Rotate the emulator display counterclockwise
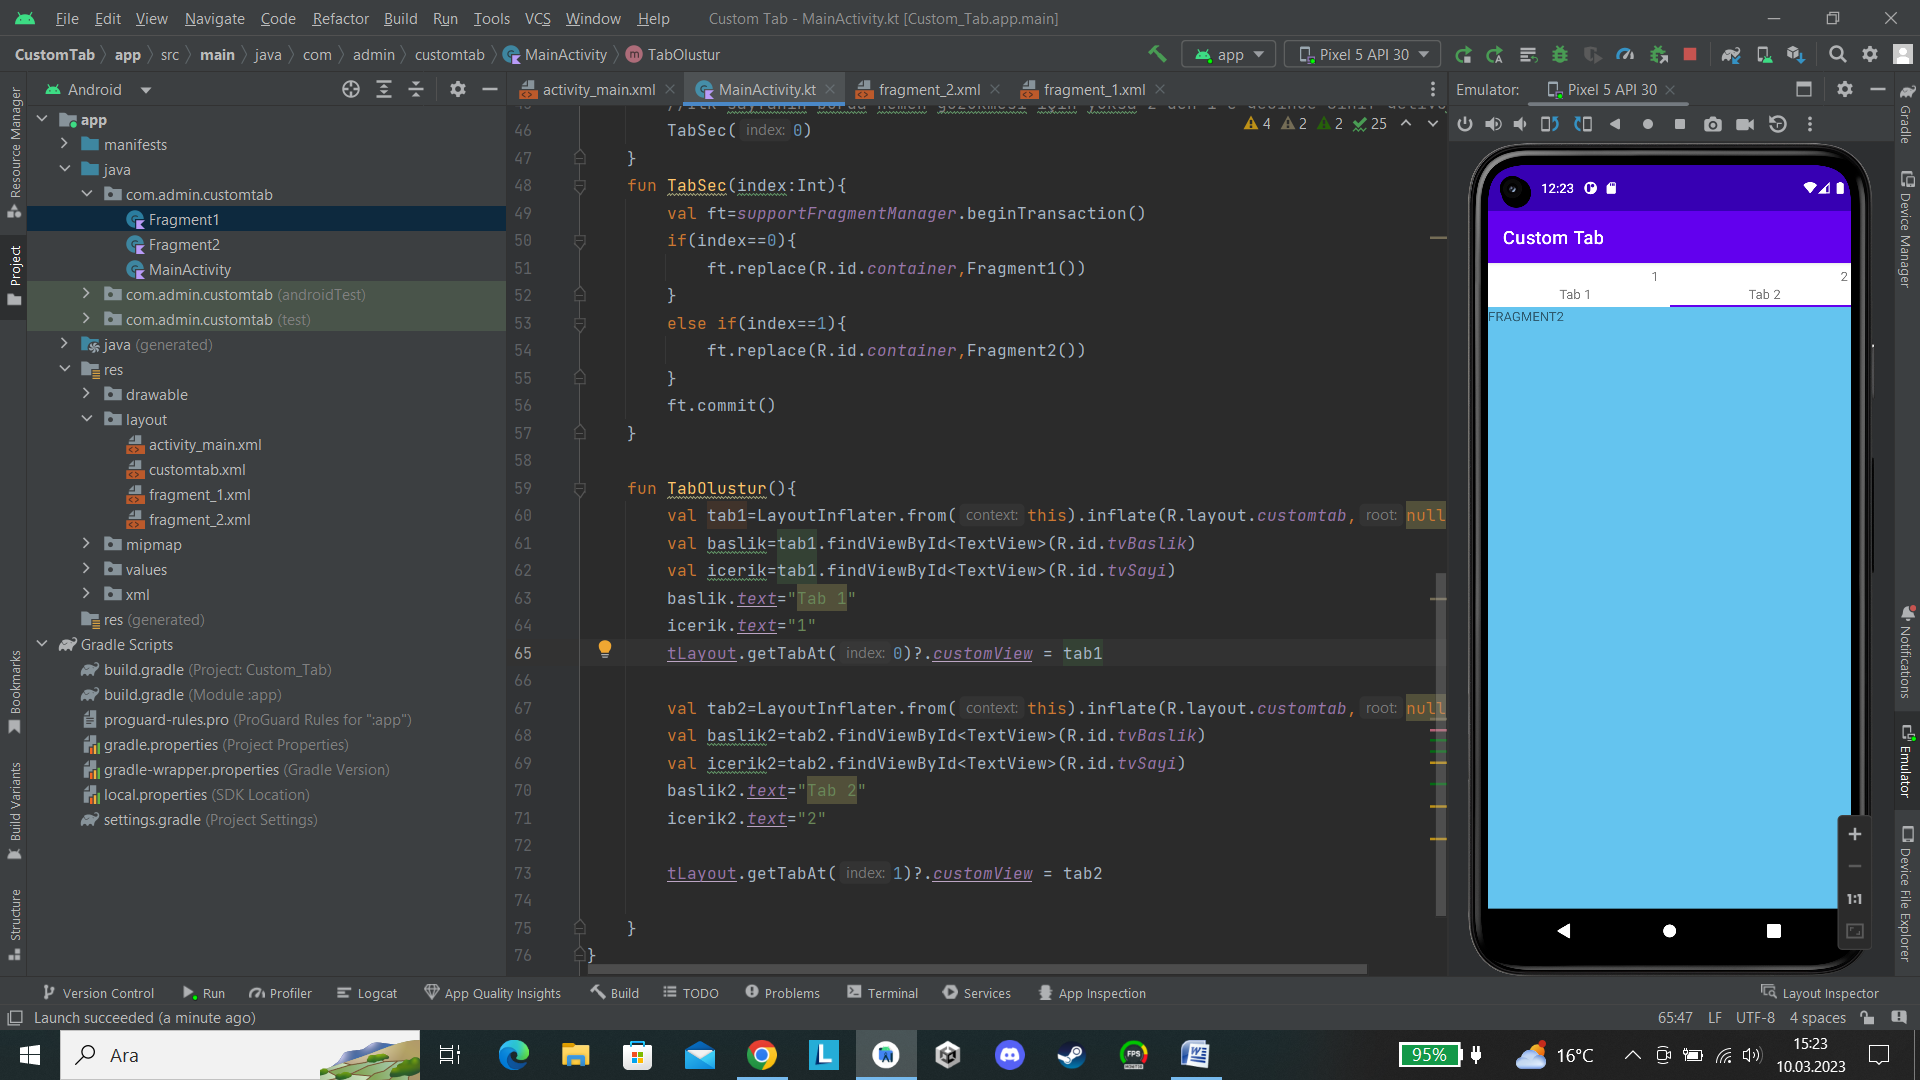 (1550, 124)
